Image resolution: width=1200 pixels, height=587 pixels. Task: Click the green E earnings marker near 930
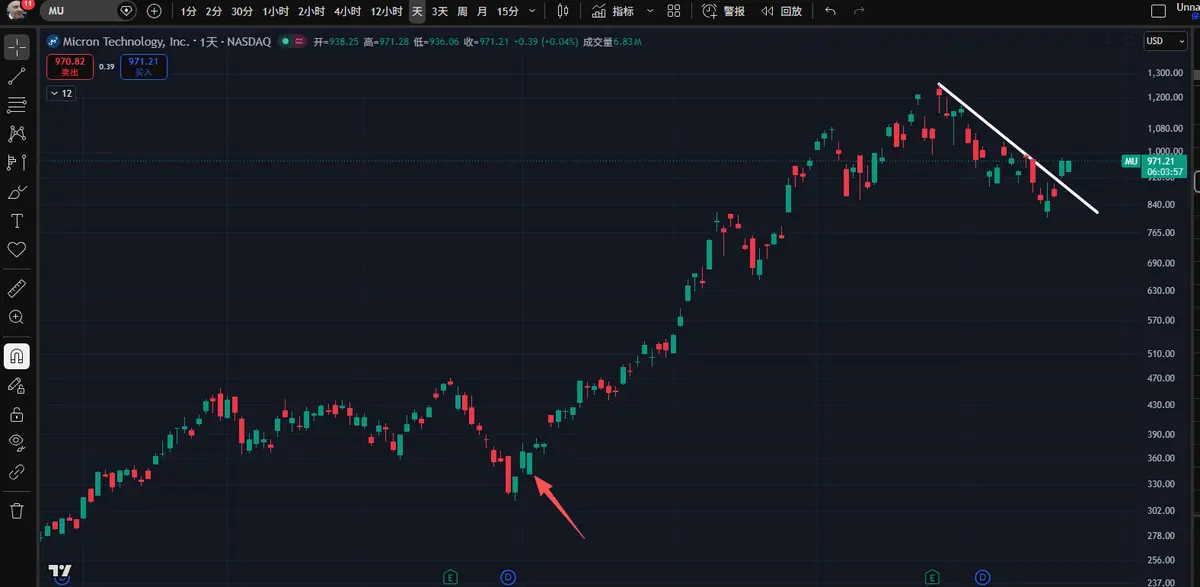(x=932, y=577)
